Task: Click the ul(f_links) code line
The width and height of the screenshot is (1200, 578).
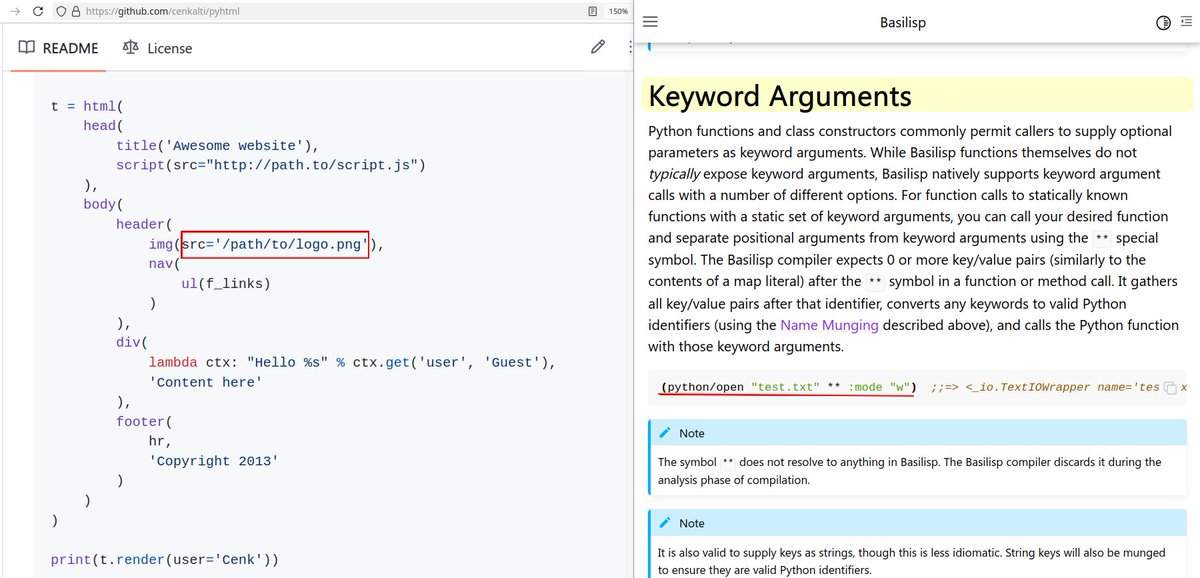Action: point(226,283)
